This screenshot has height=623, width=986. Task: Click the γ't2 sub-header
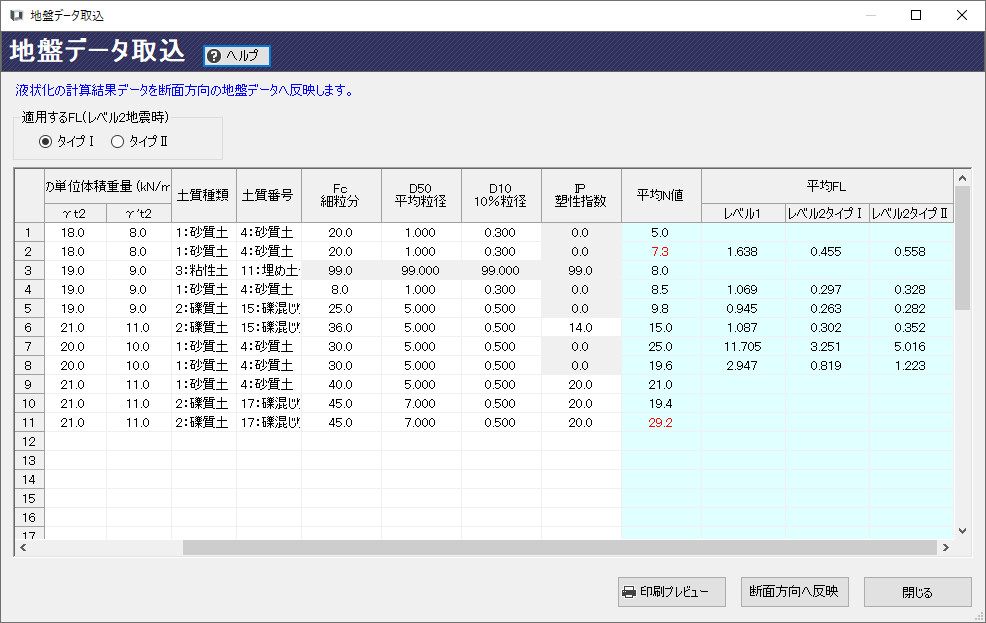click(x=139, y=213)
